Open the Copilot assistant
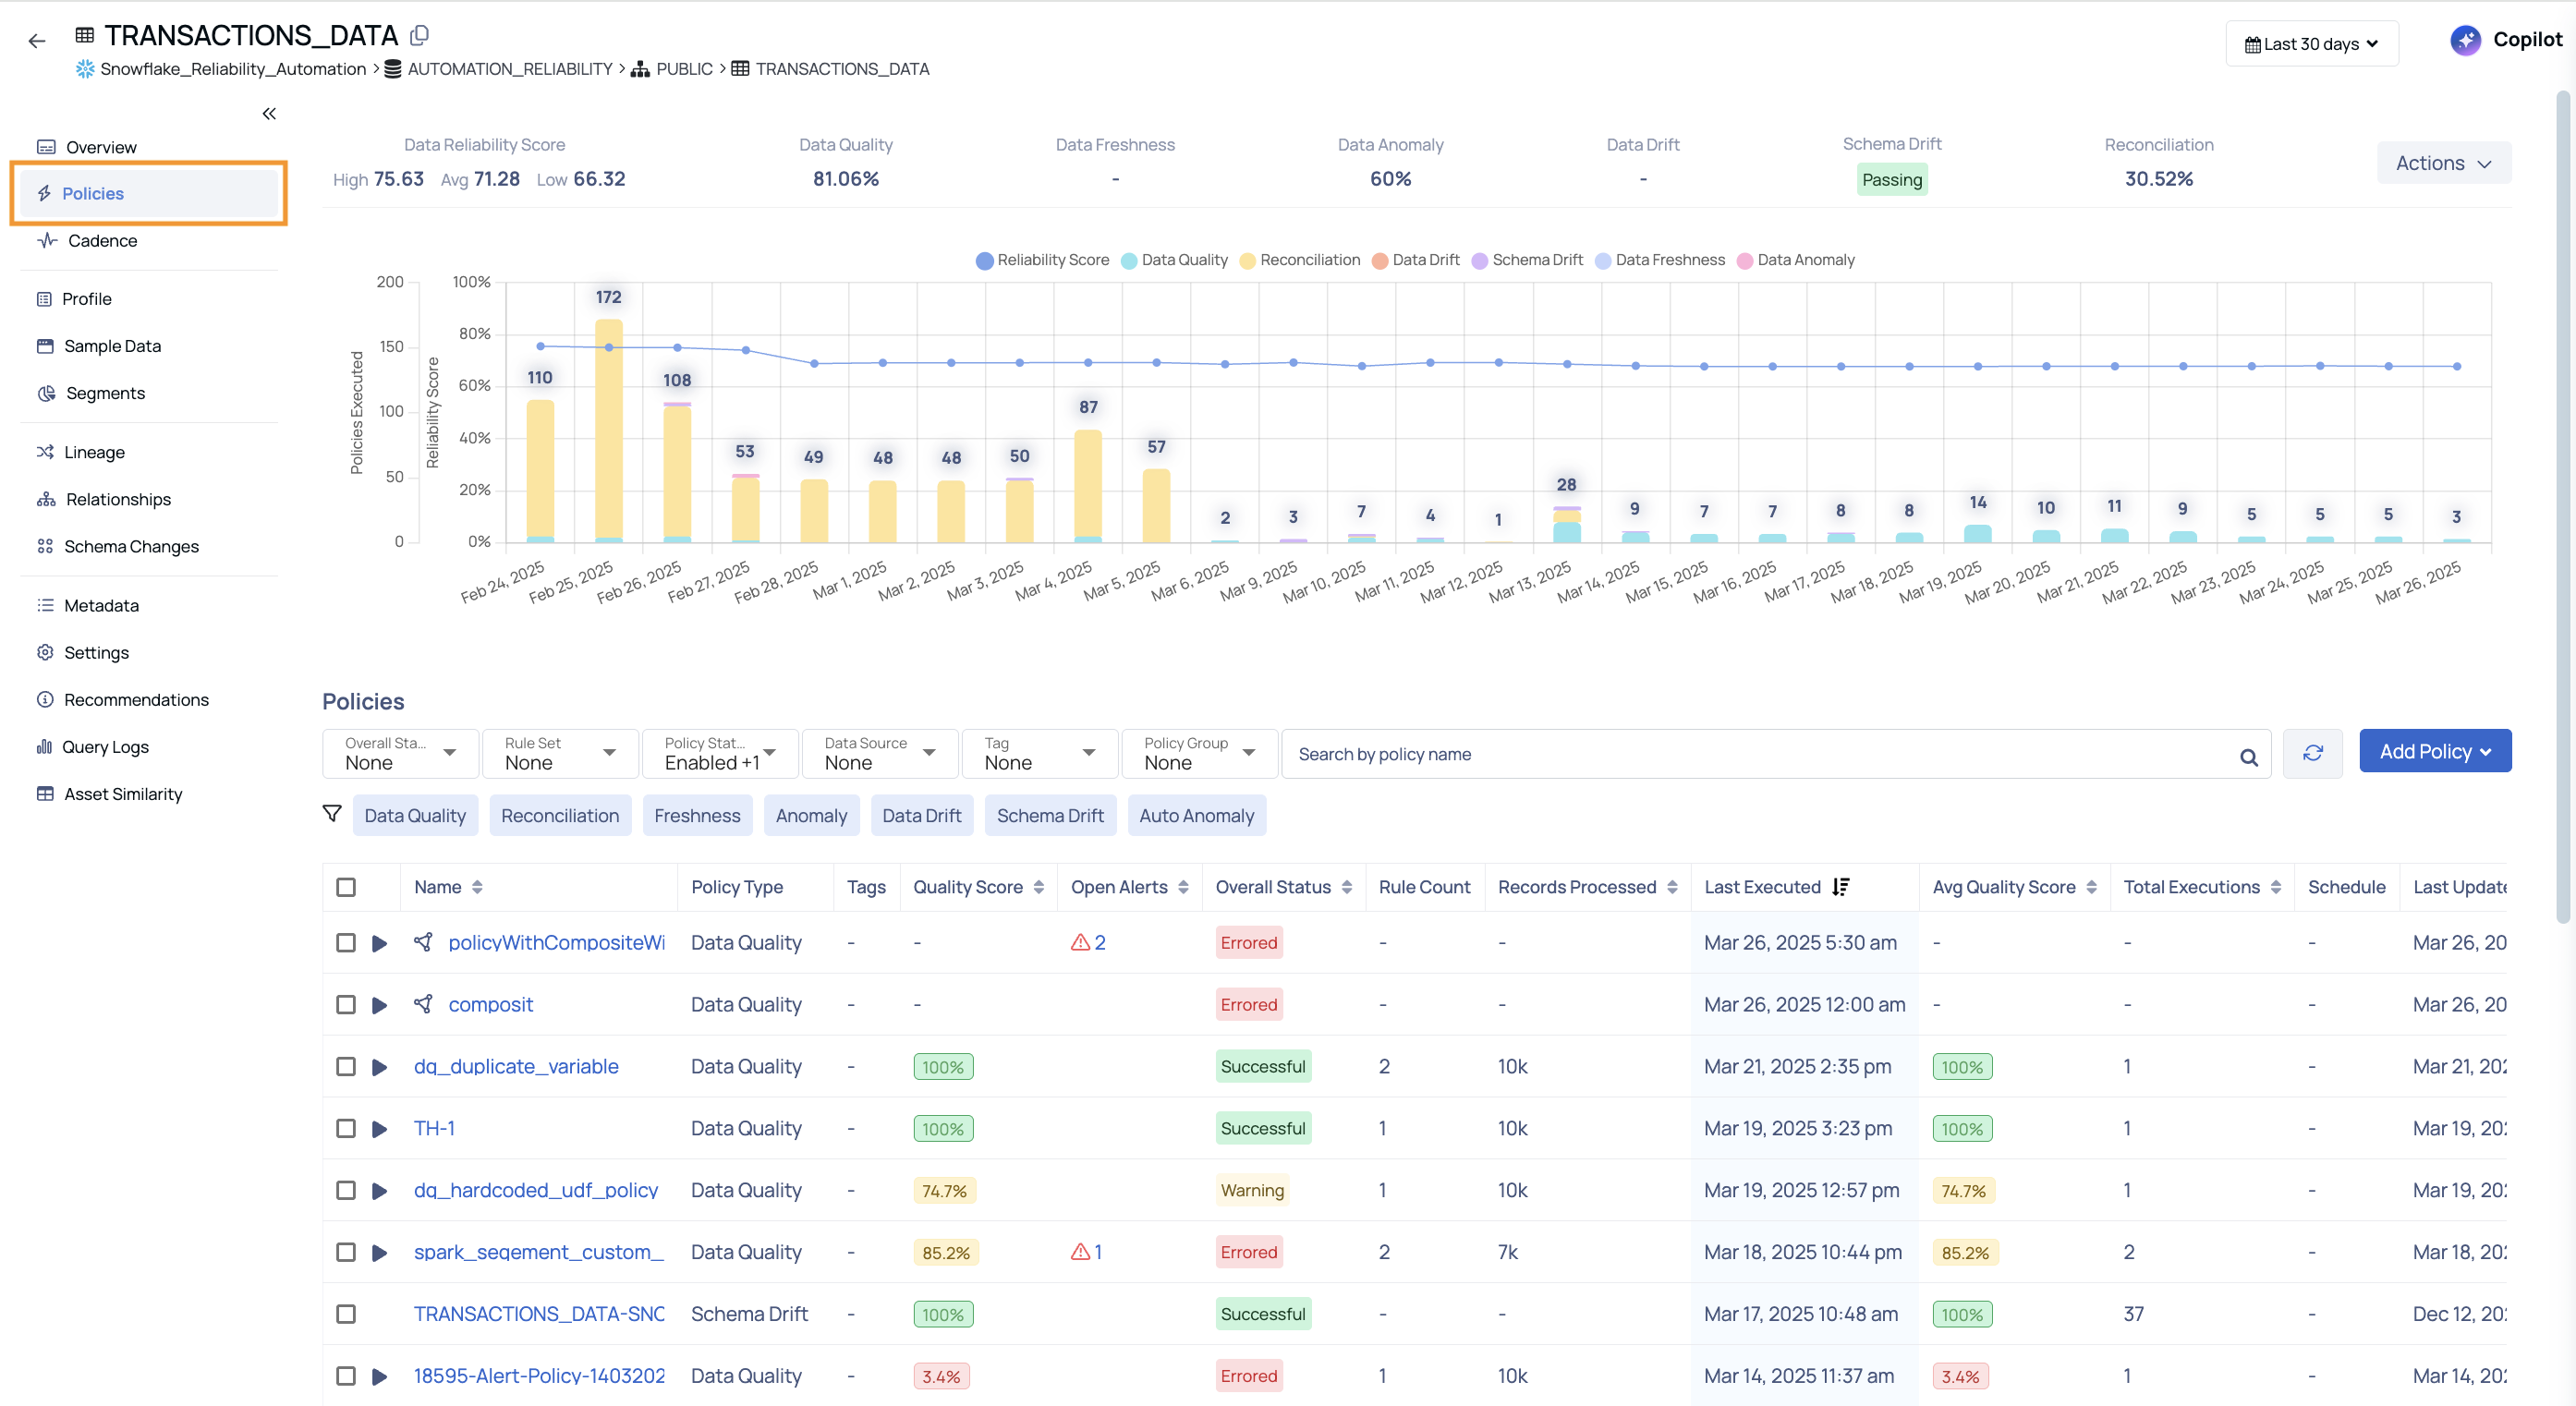 point(2506,40)
